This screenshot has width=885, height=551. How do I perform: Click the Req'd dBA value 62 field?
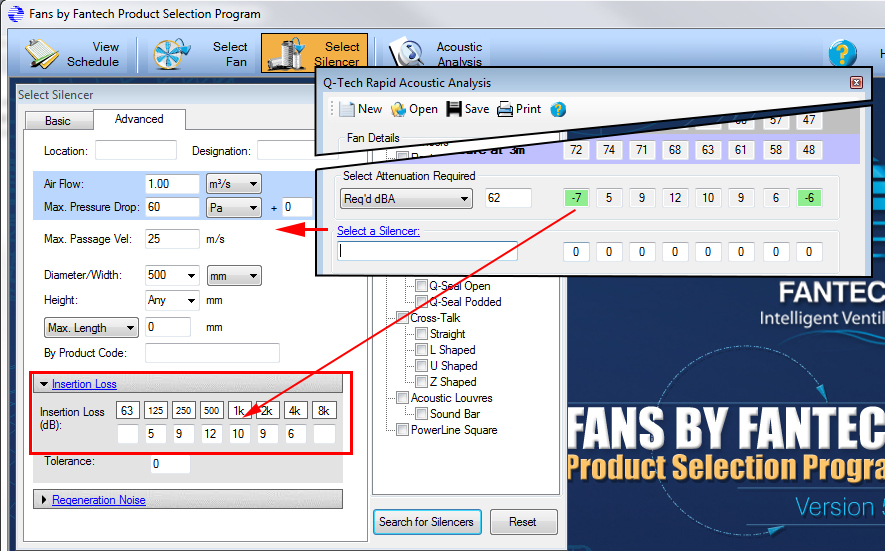click(508, 198)
